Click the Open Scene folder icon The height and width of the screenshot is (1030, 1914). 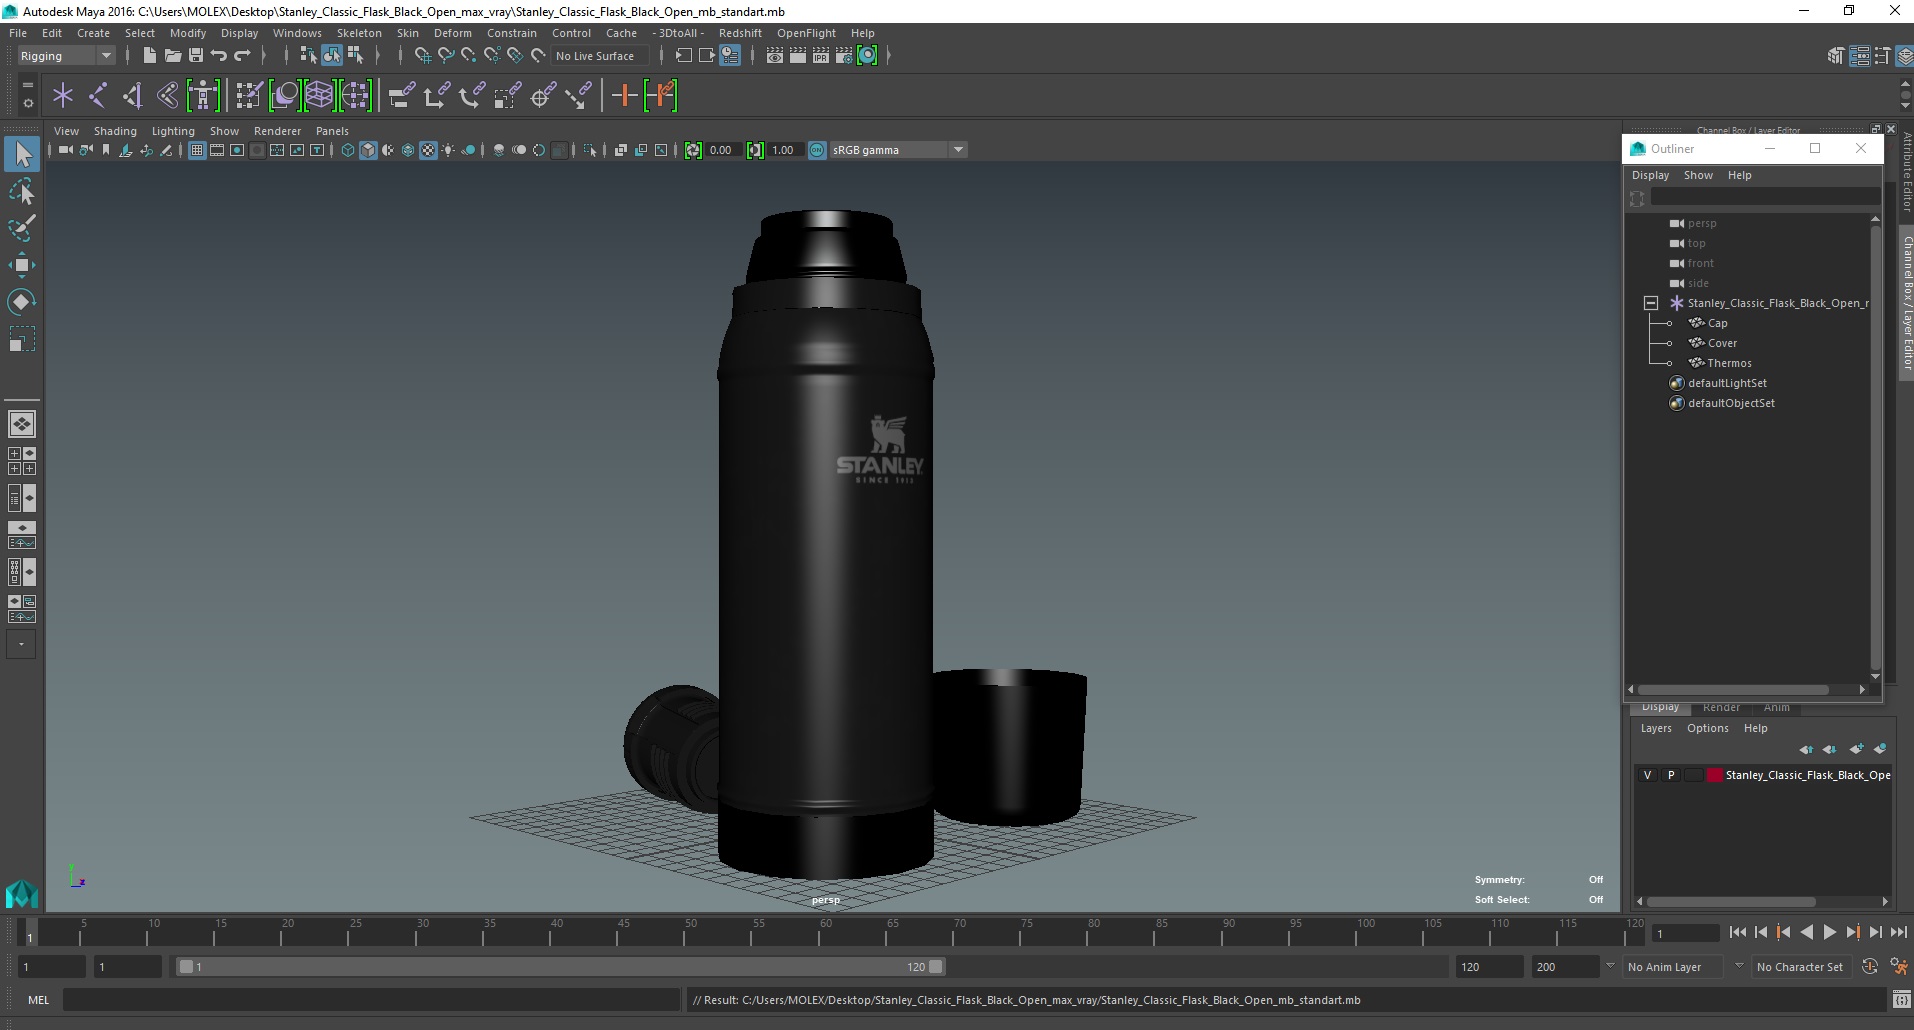tap(172, 56)
